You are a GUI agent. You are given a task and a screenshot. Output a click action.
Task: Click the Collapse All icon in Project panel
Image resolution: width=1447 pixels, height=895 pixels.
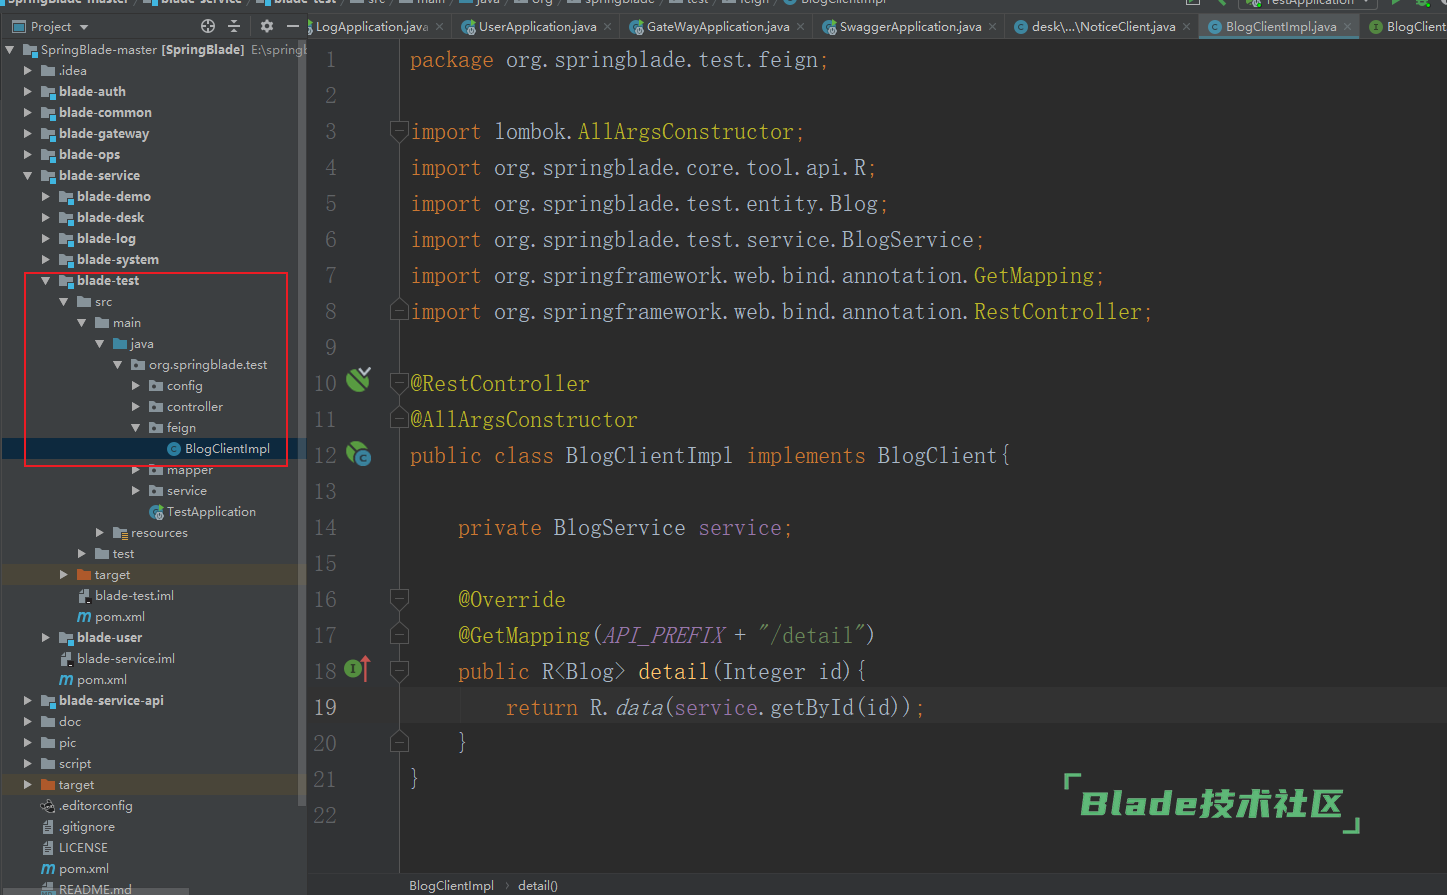[235, 26]
